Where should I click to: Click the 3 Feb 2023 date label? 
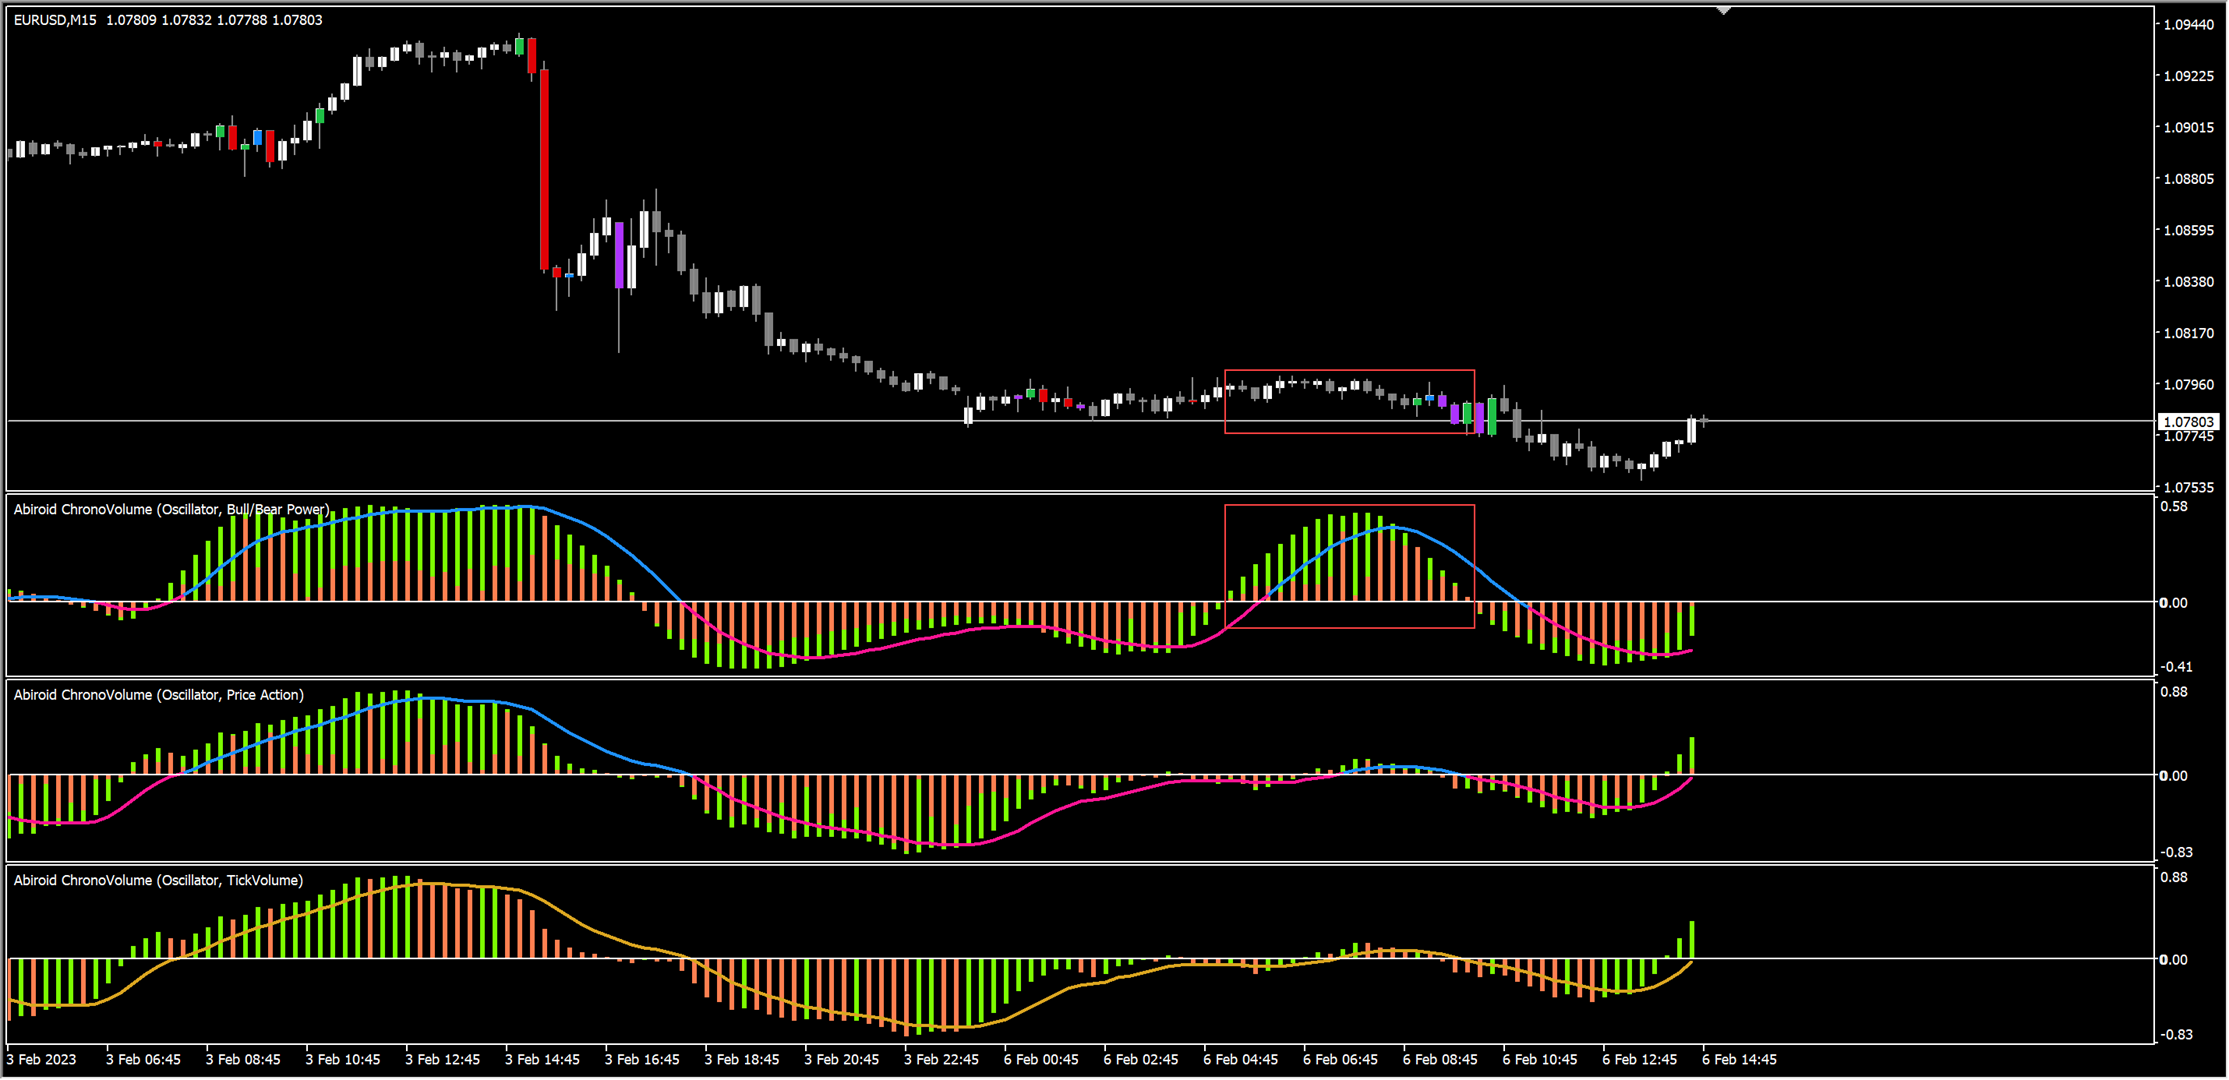click(x=41, y=1060)
